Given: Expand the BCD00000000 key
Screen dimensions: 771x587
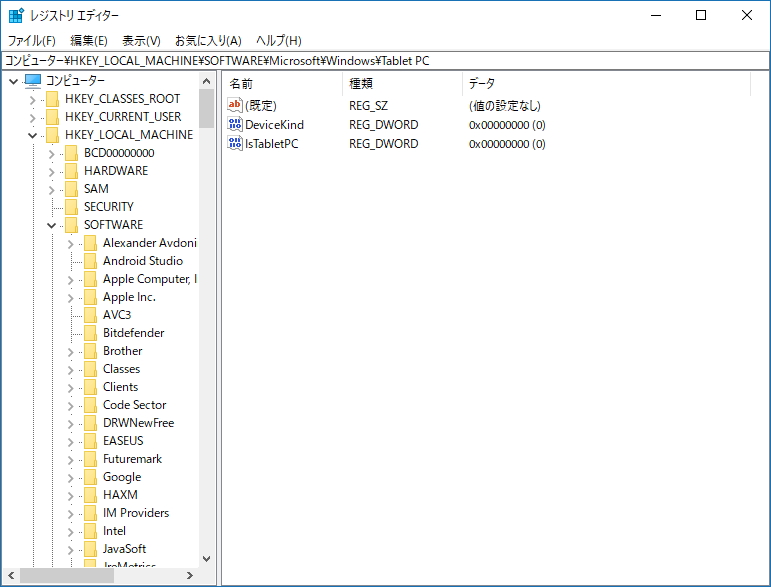Looking at the screenshot, I should 52,154.
